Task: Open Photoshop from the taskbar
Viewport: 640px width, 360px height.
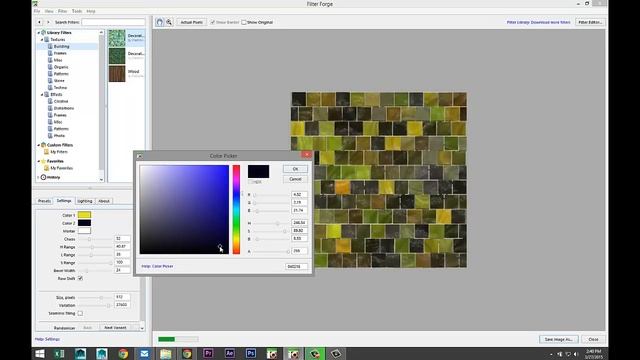Action: coord(251,354)
